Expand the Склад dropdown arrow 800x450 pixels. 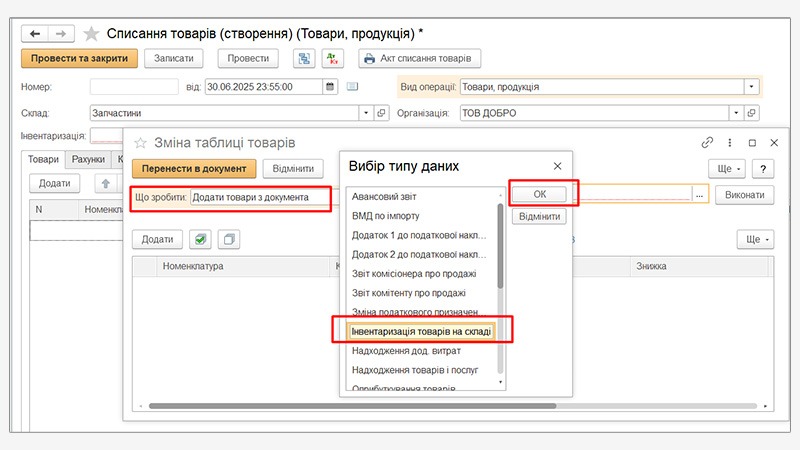tap(366, 113)
